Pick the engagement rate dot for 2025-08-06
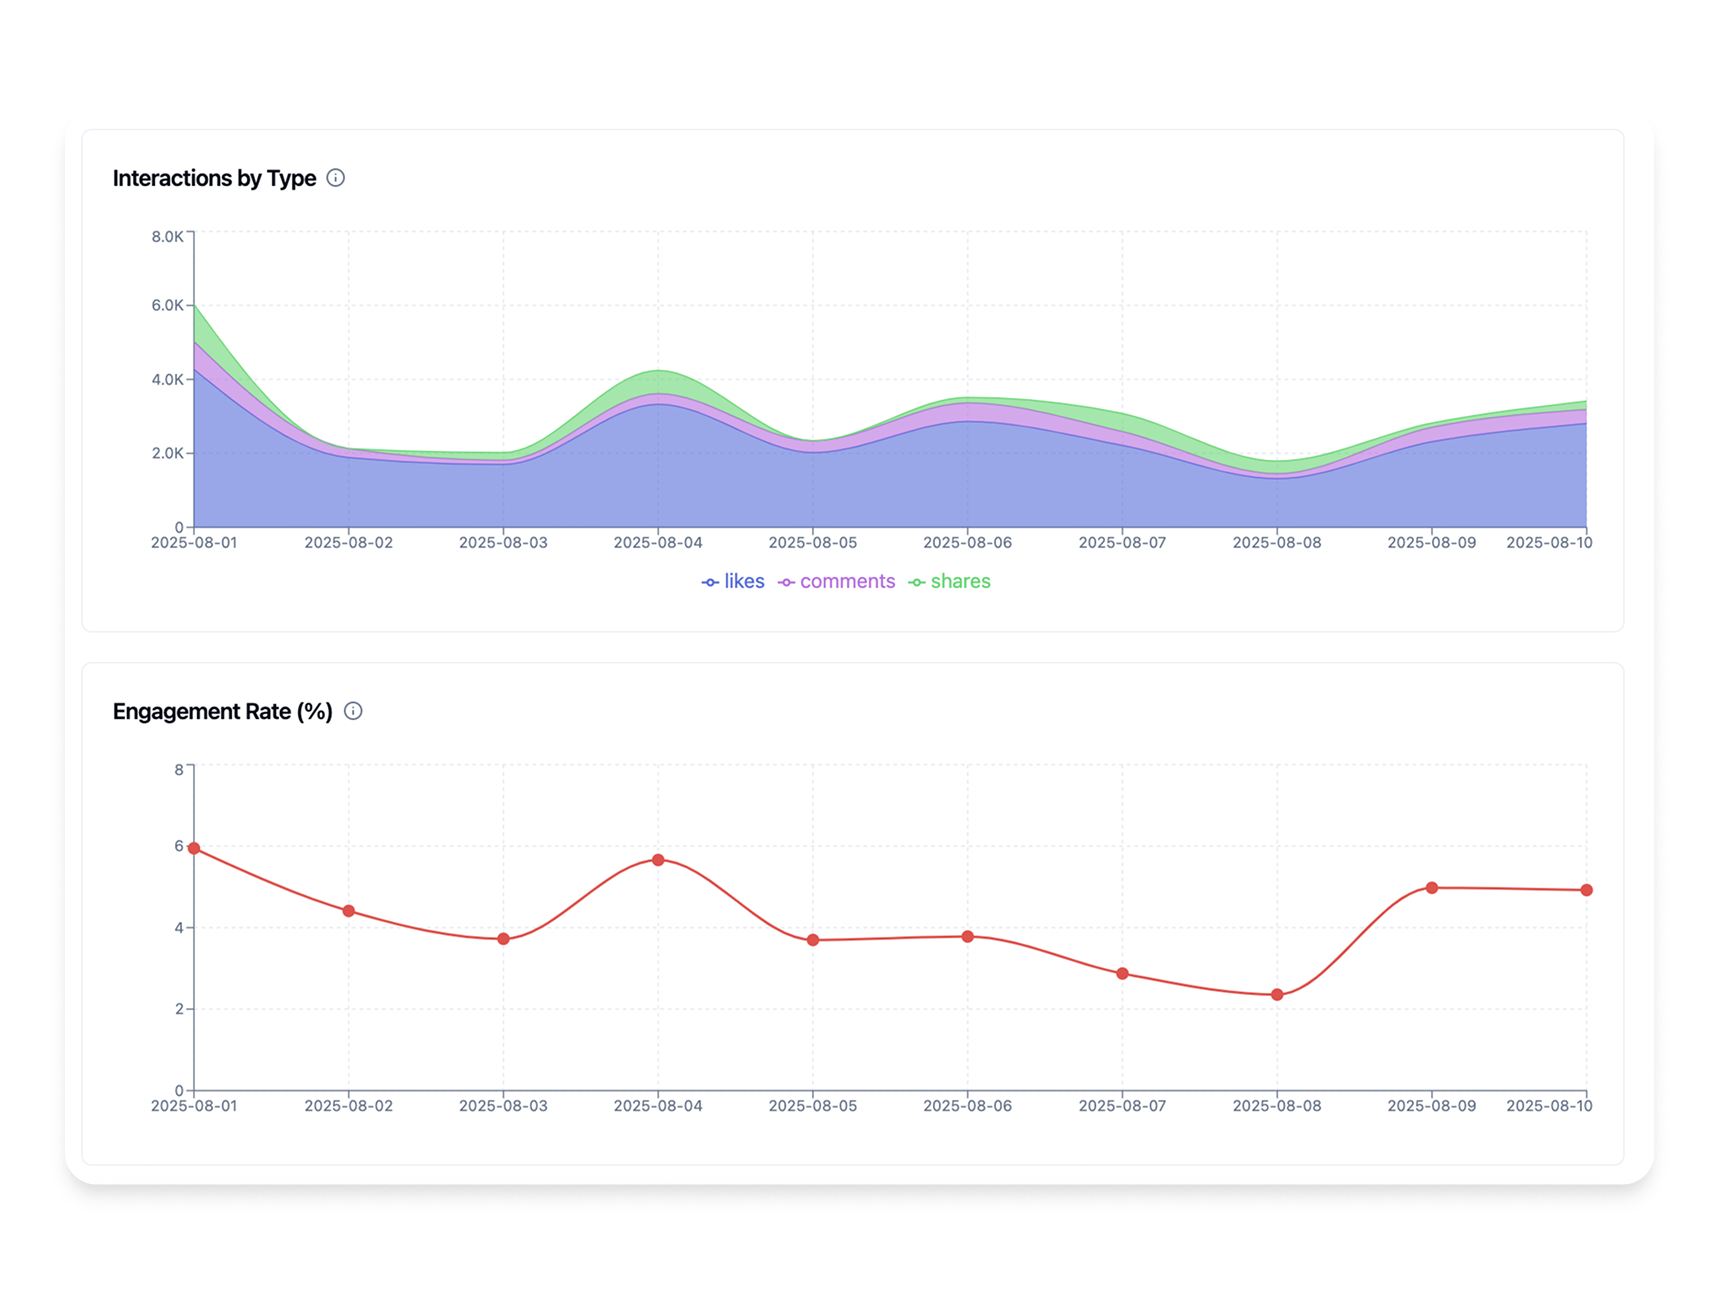Viewport: 1720px width, 1295px height. pos(968,937)
